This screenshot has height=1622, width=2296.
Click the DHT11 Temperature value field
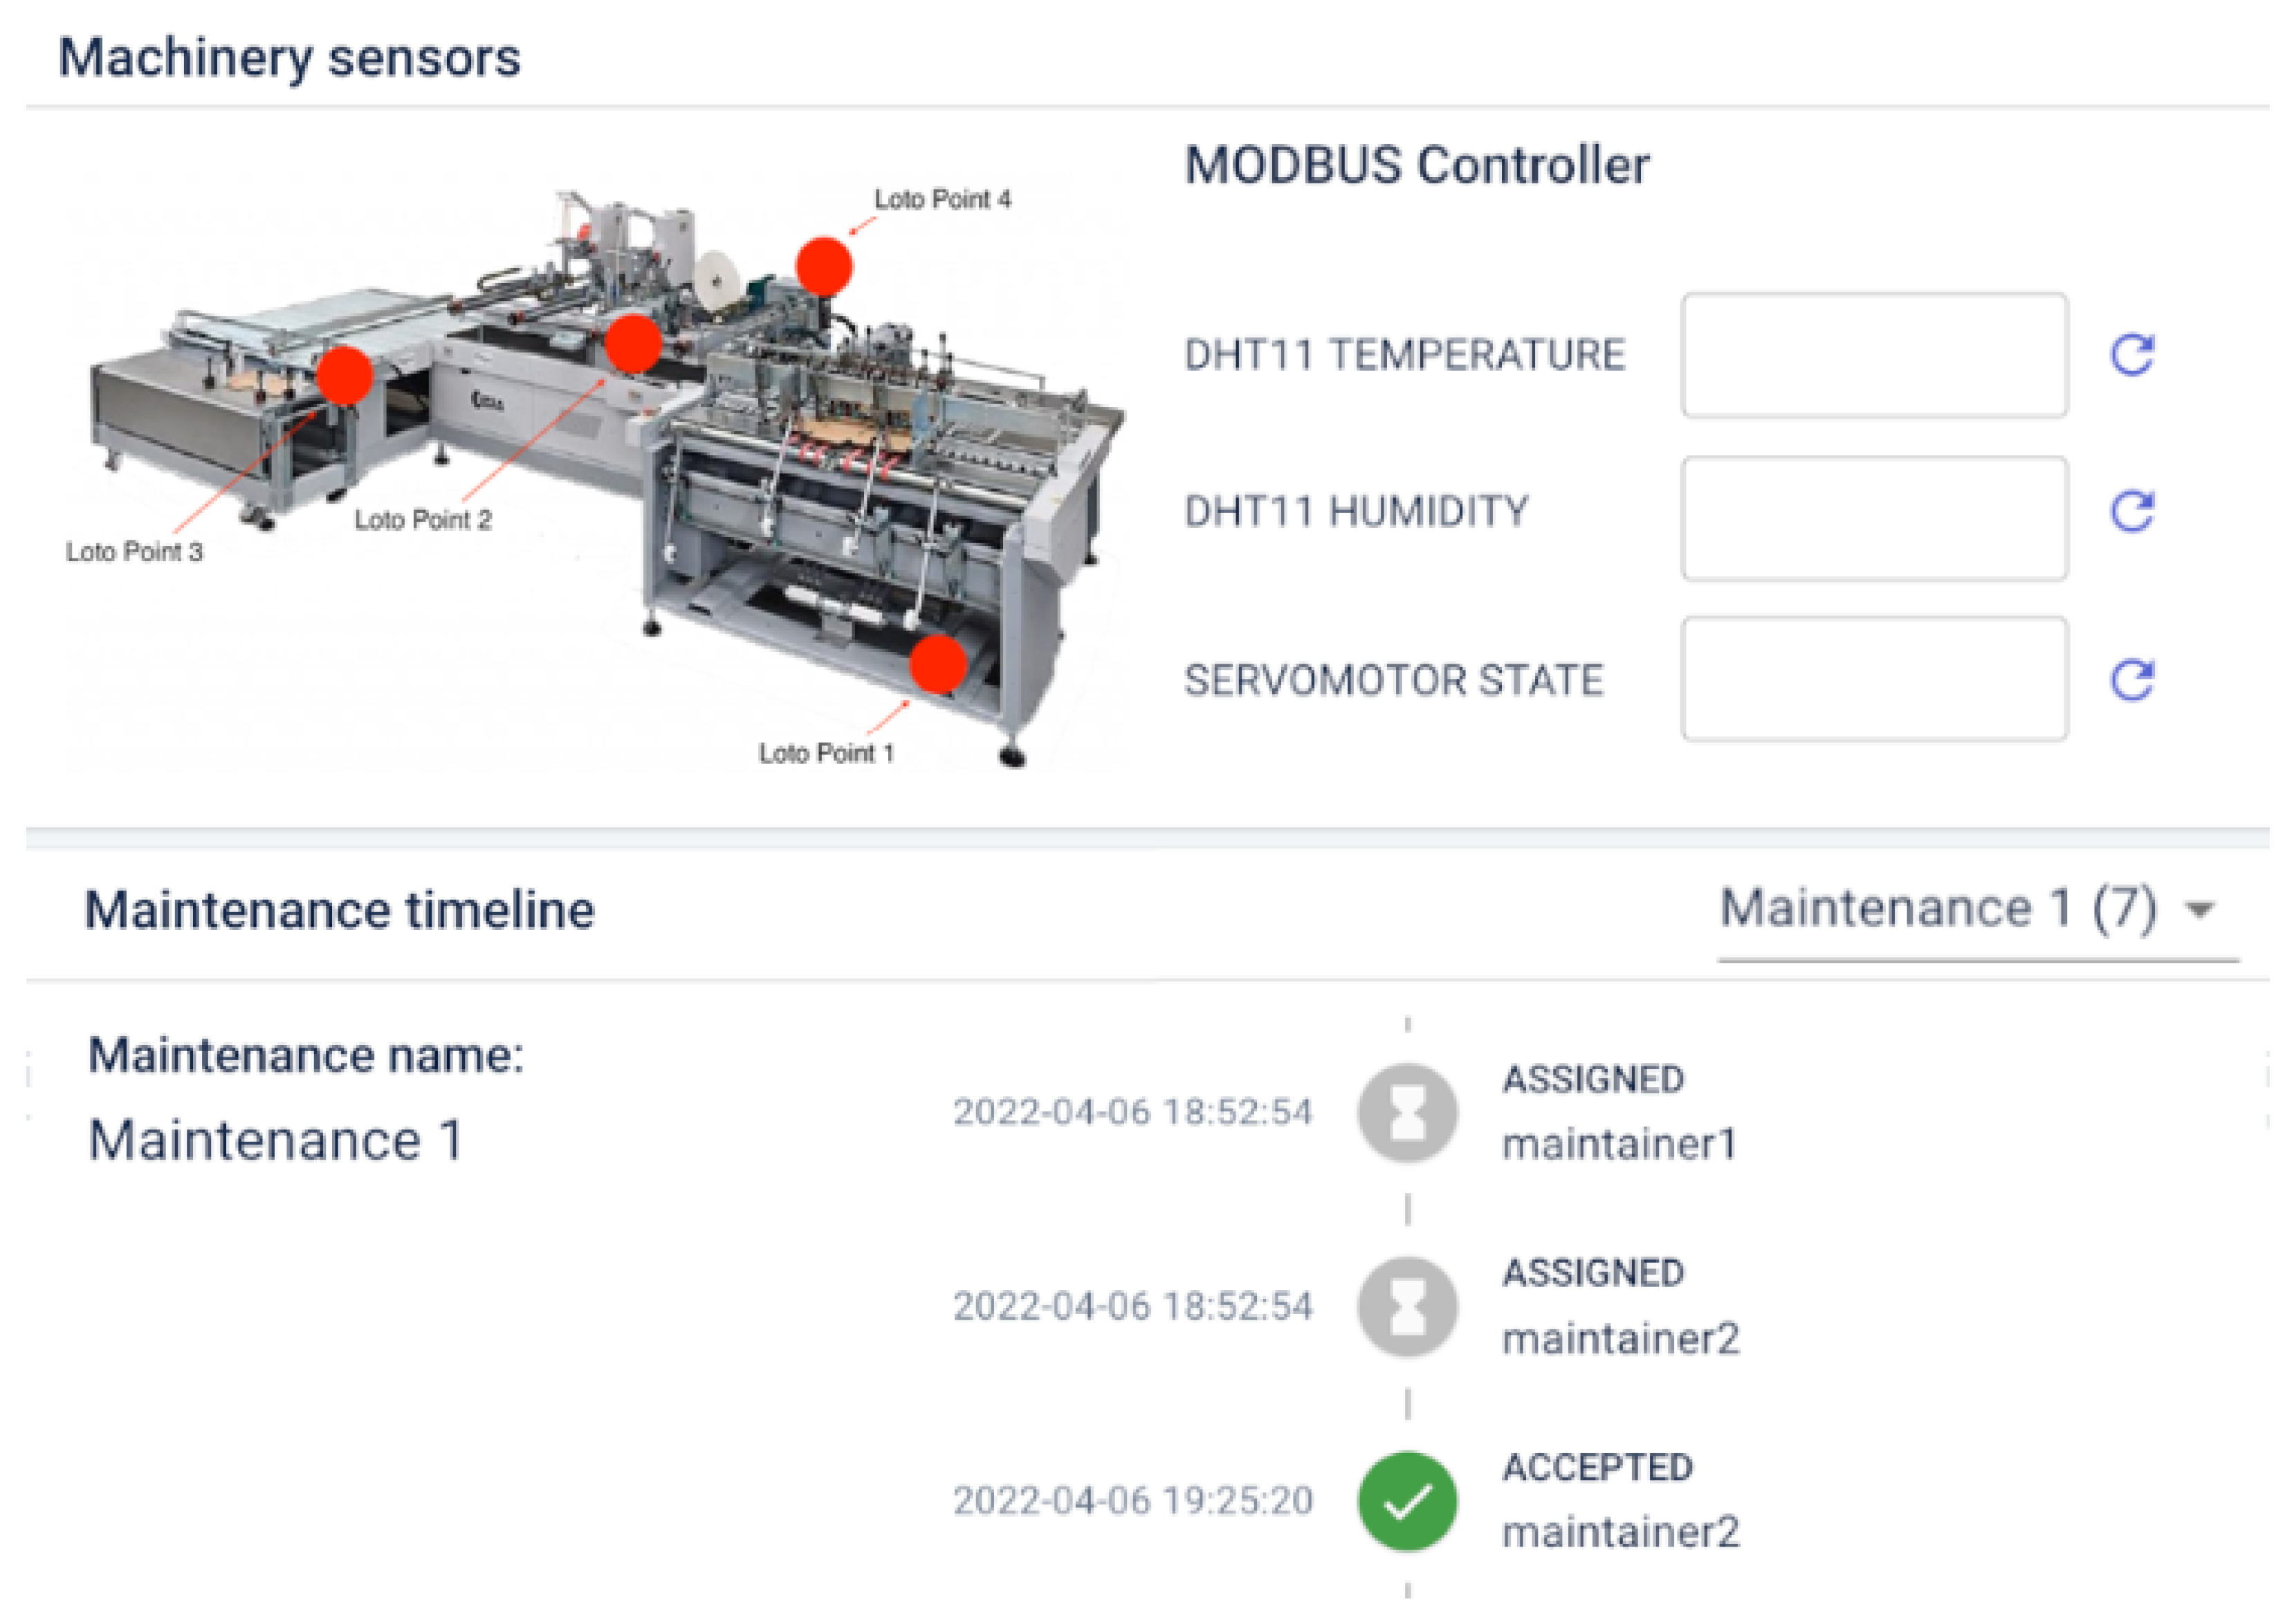pos(1874,355)
